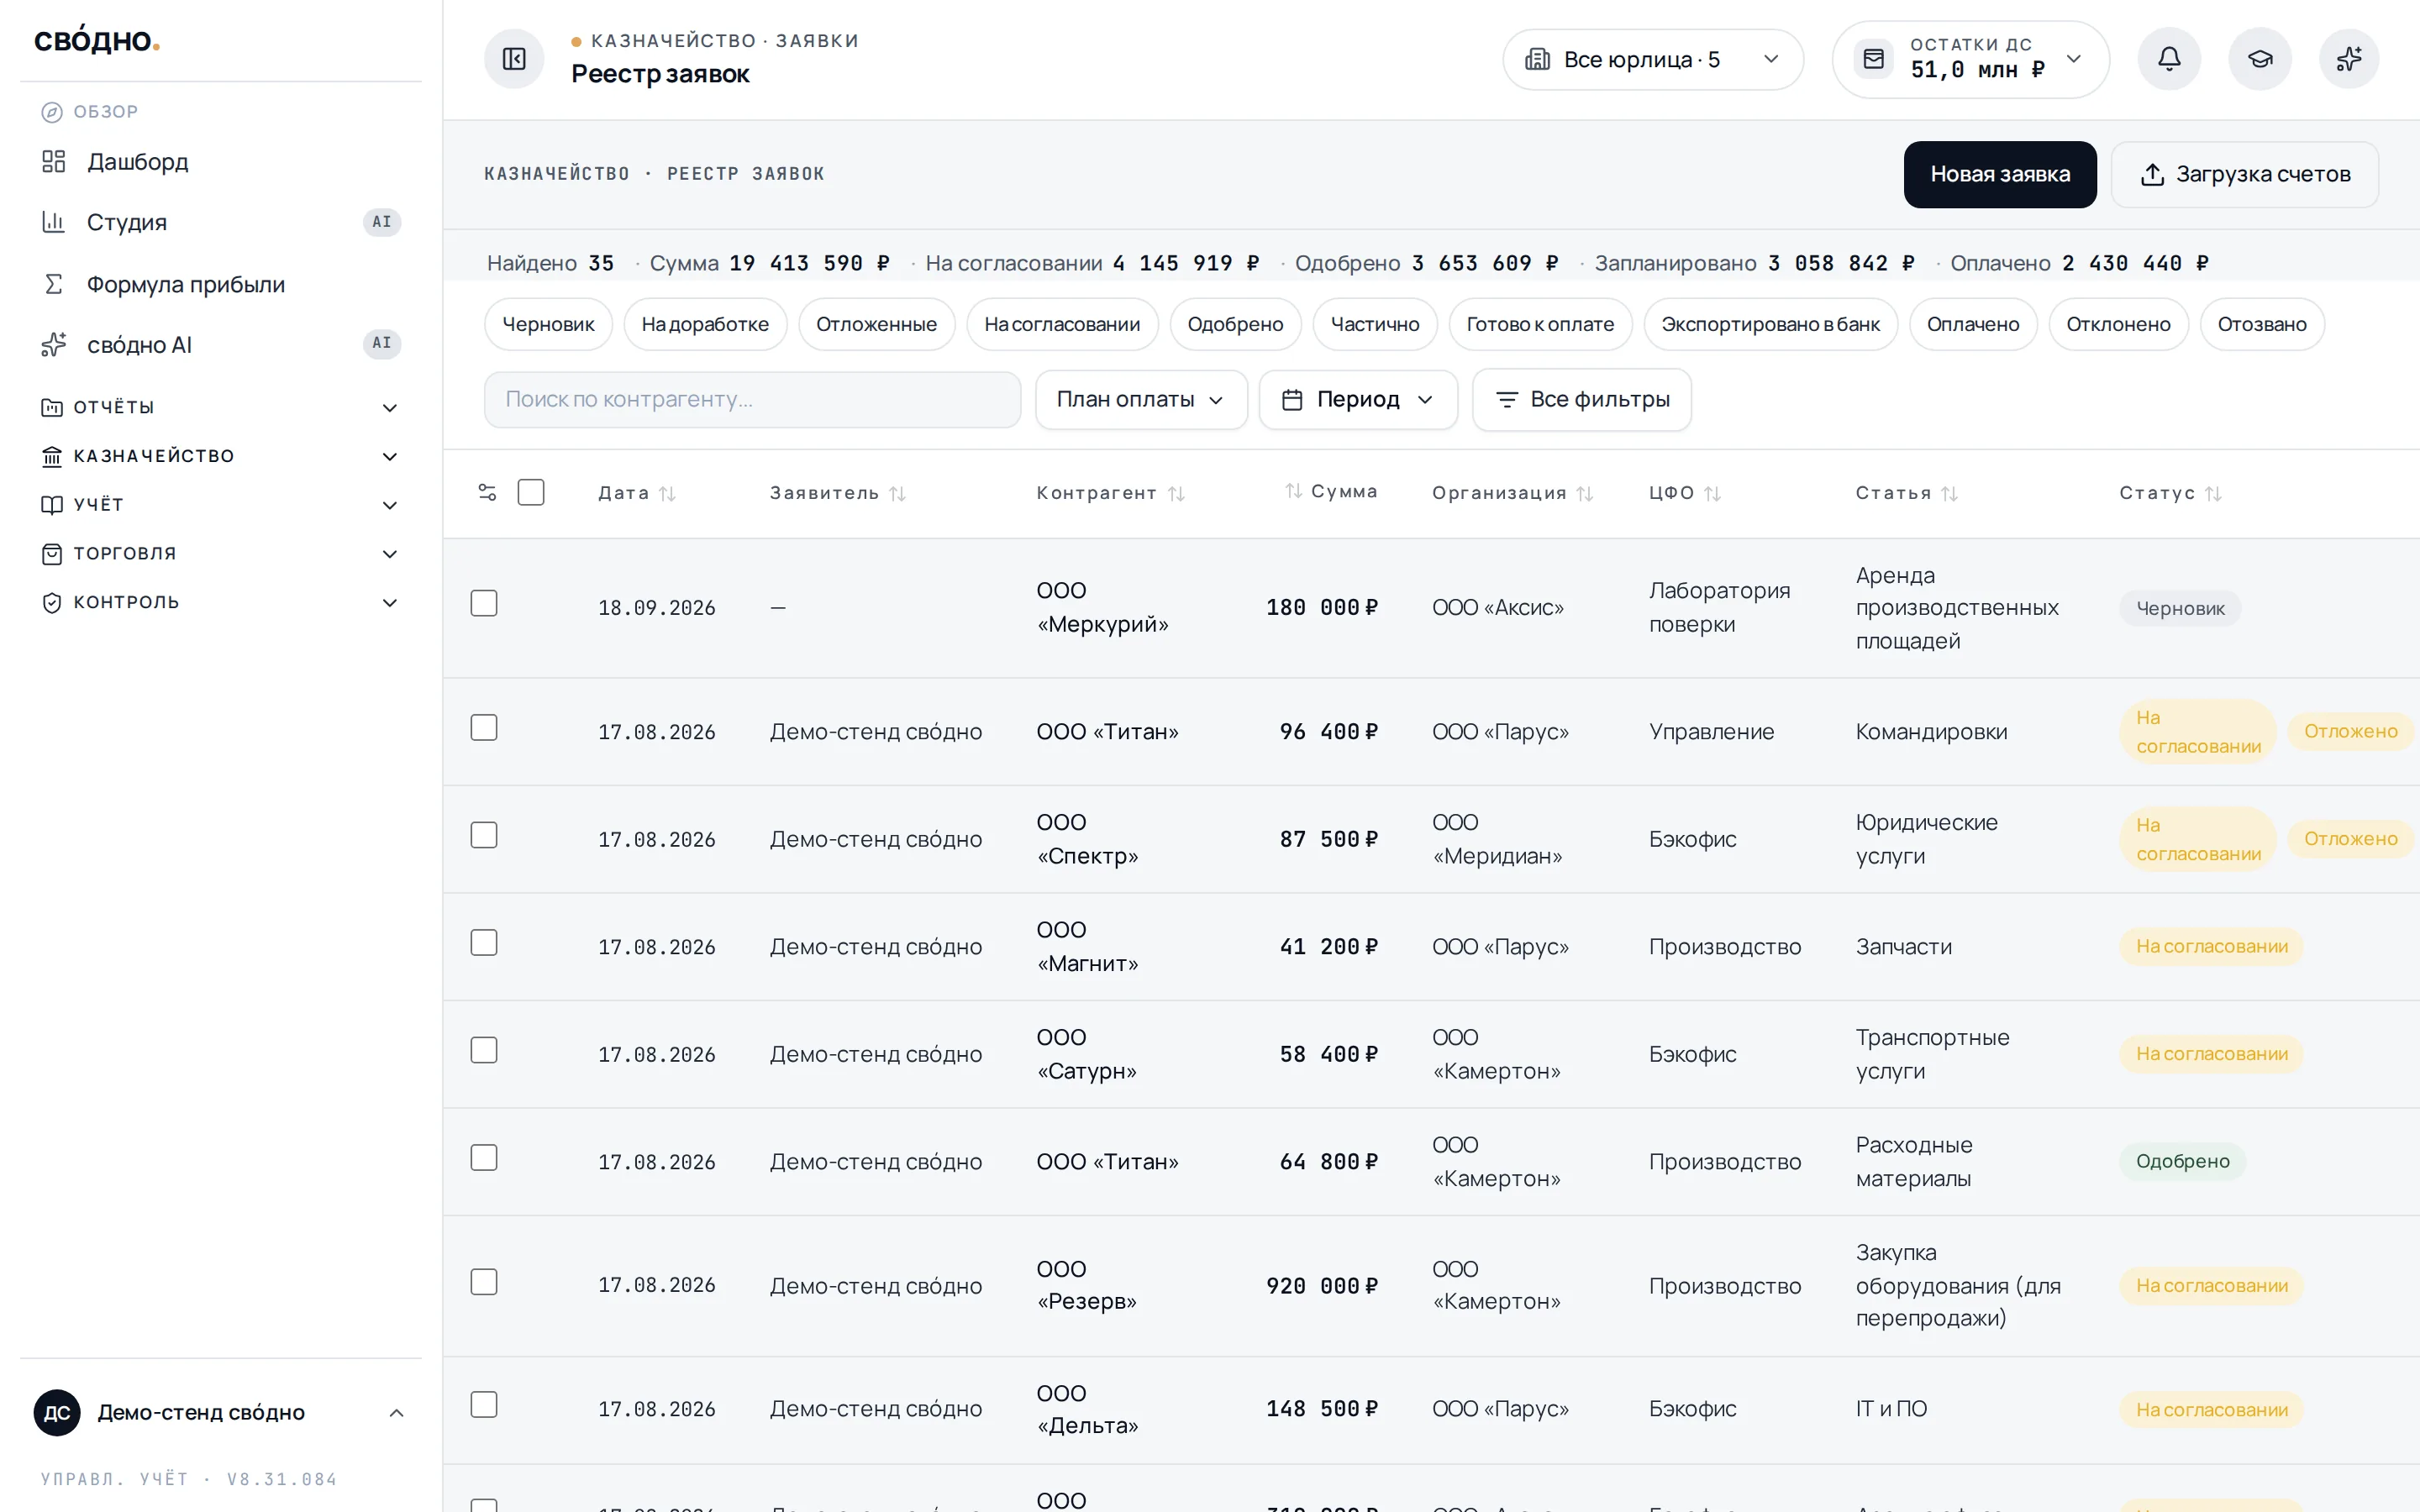Sort by Дата column arrows

[667, 493]
